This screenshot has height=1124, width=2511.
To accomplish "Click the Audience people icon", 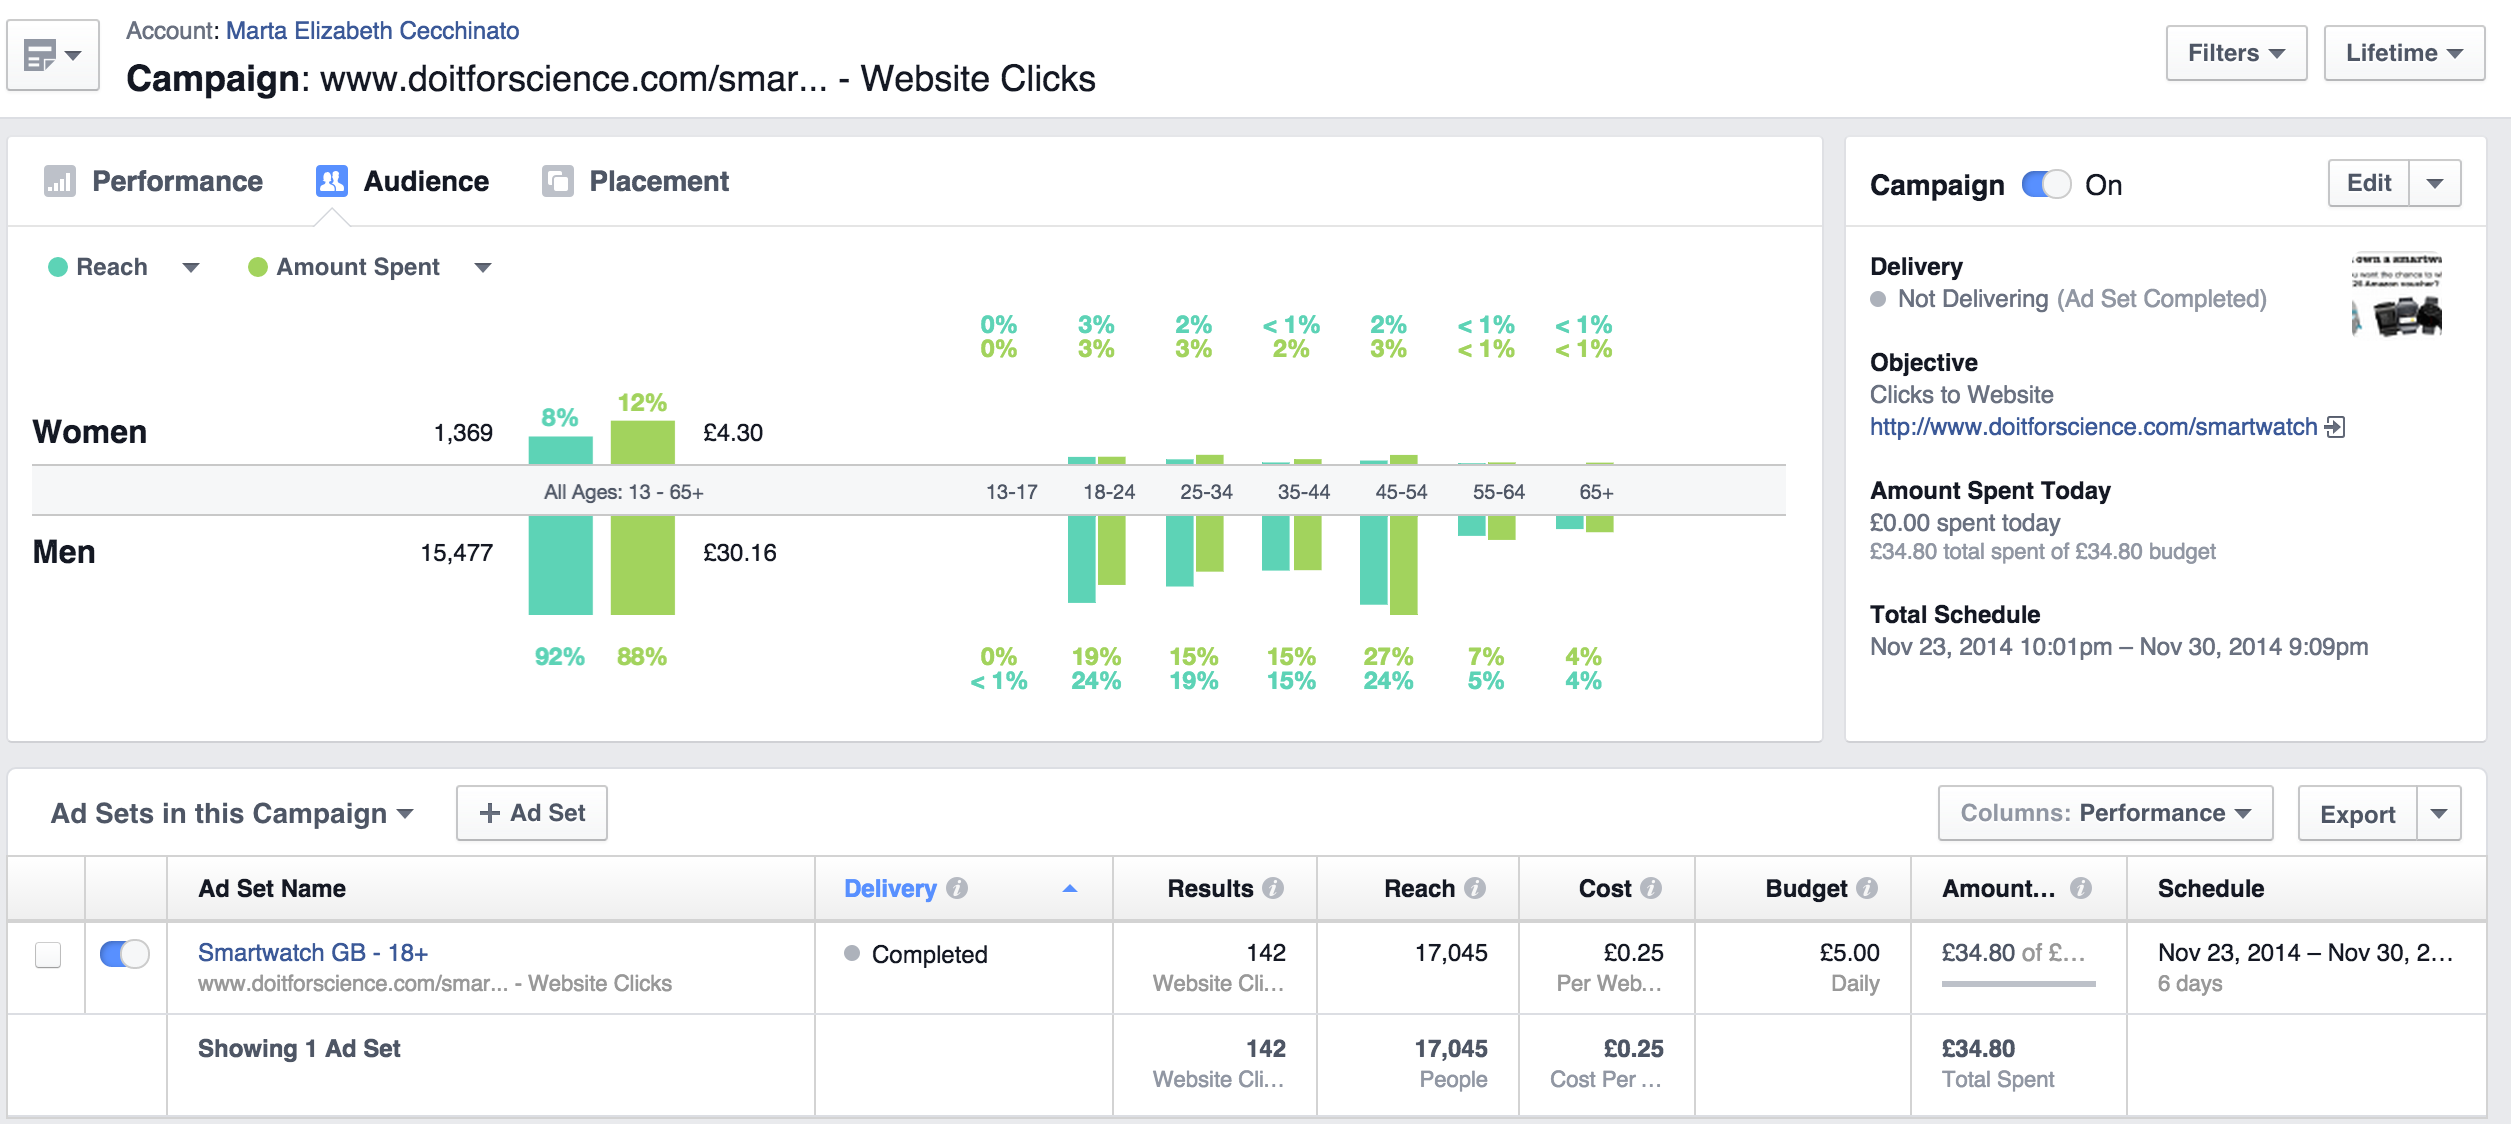I will click(331, 181).
